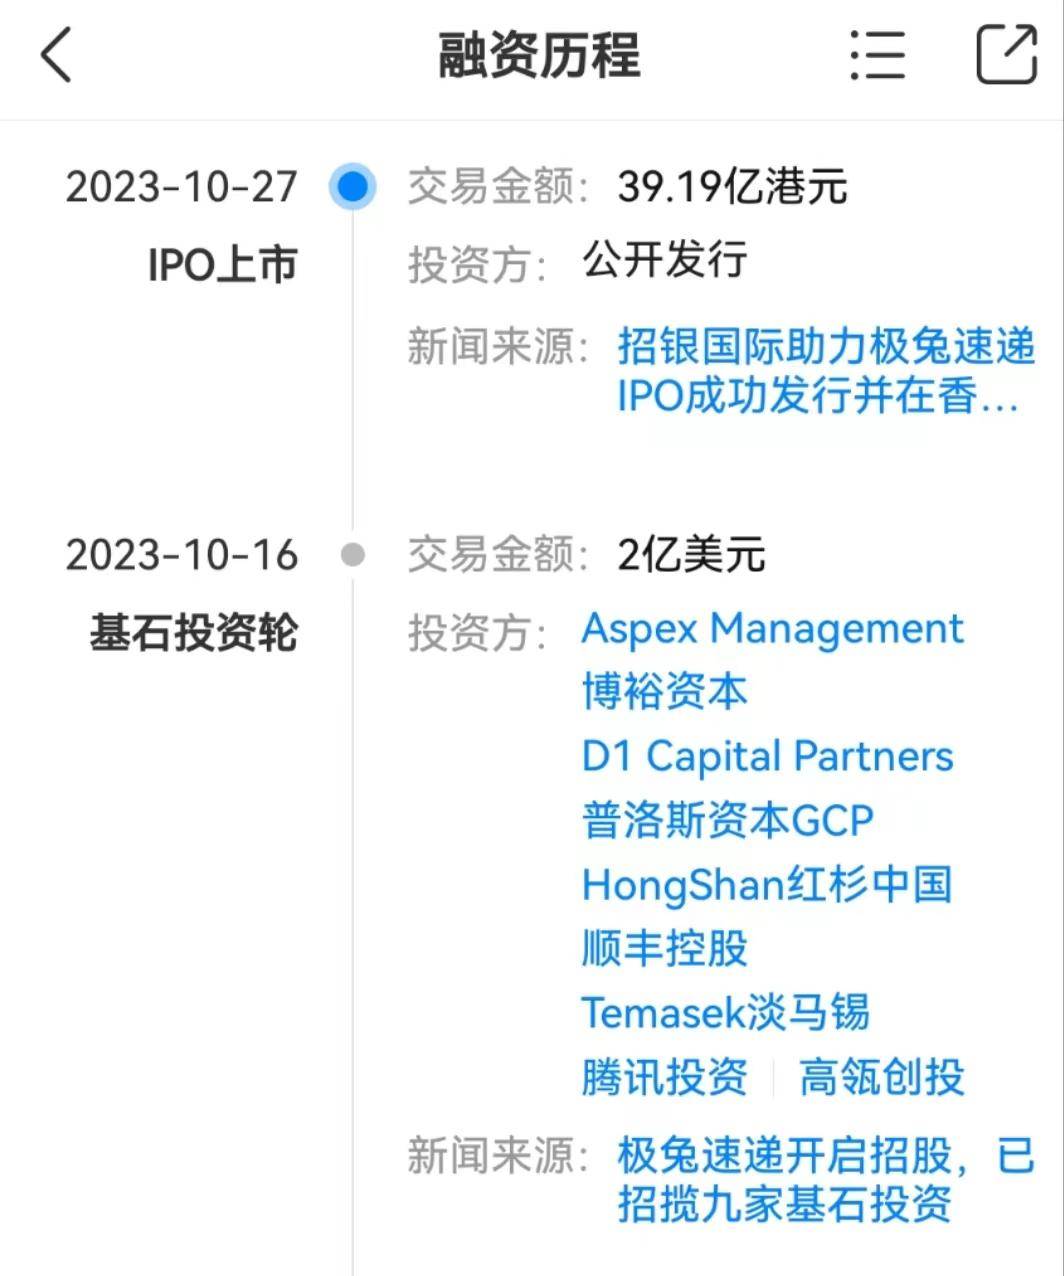The image size is (1064, 1276).
Task: Tap the IPO上市 round label
Action: point(222,265)
